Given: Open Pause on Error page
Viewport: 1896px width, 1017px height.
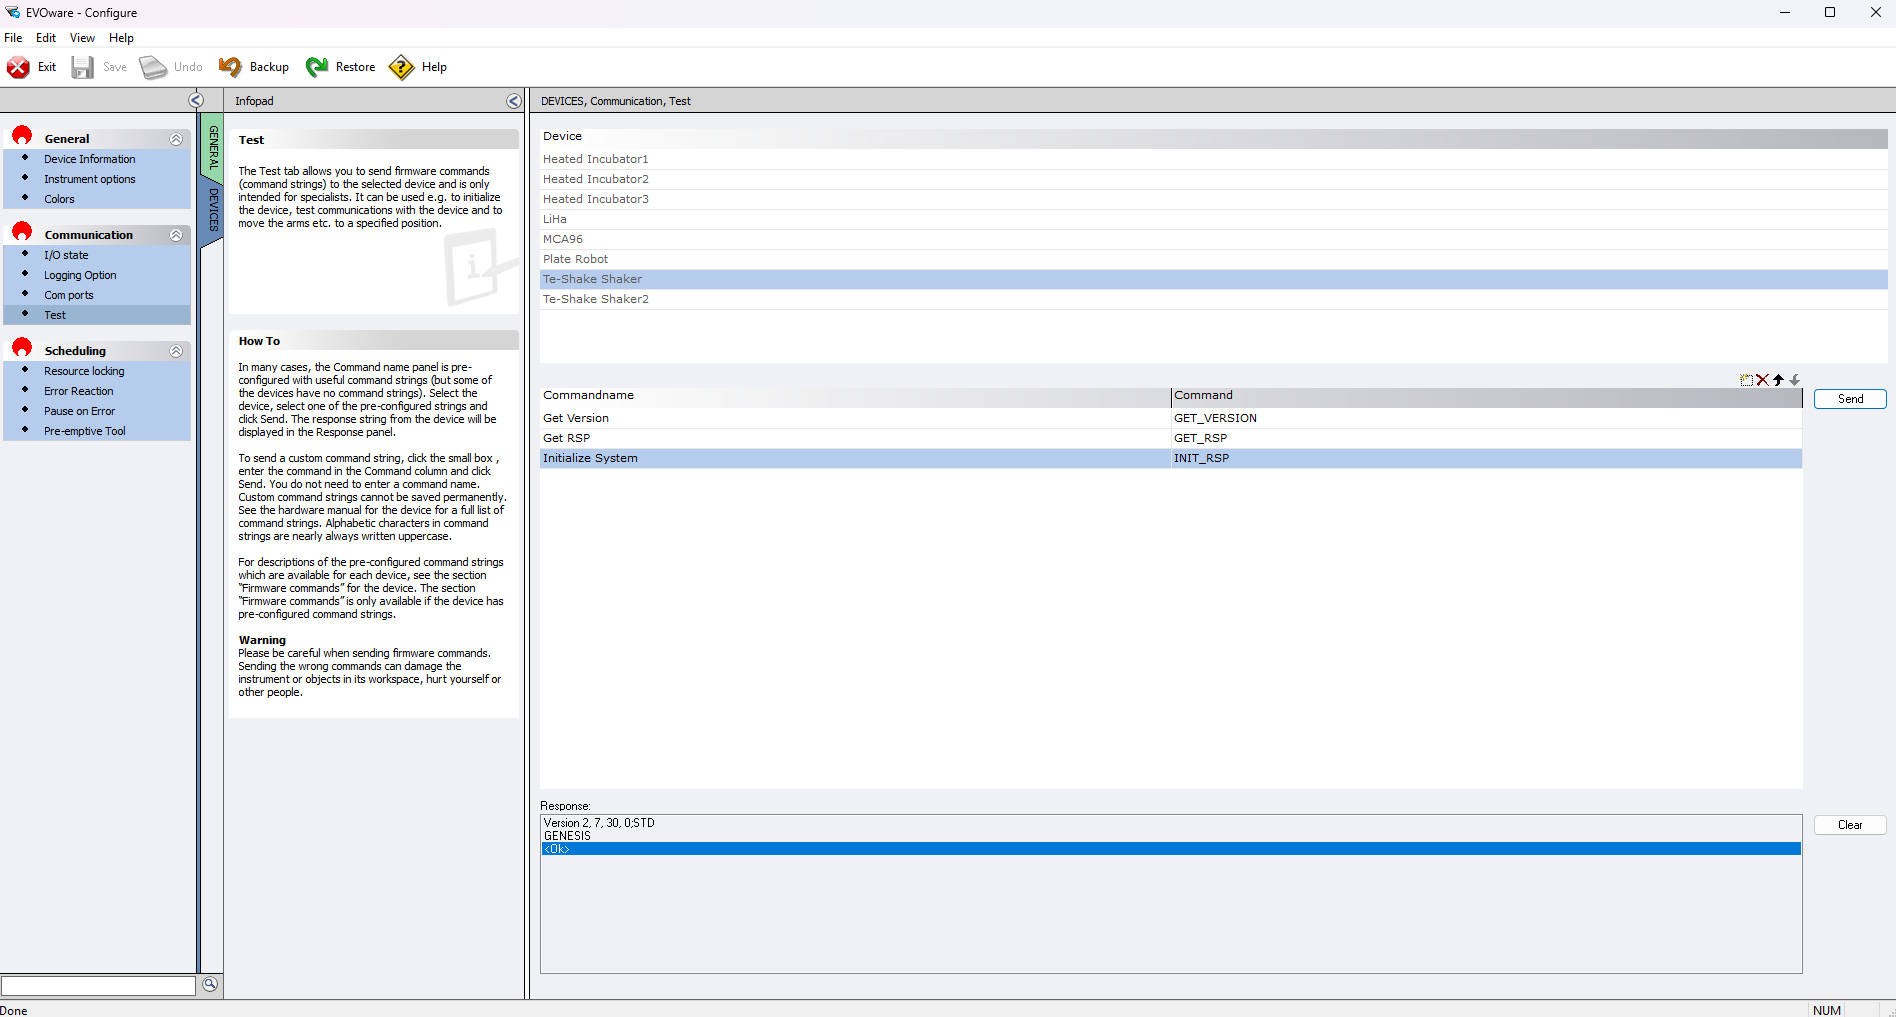Looking at the screenshot, I should (x=79, y=411).
